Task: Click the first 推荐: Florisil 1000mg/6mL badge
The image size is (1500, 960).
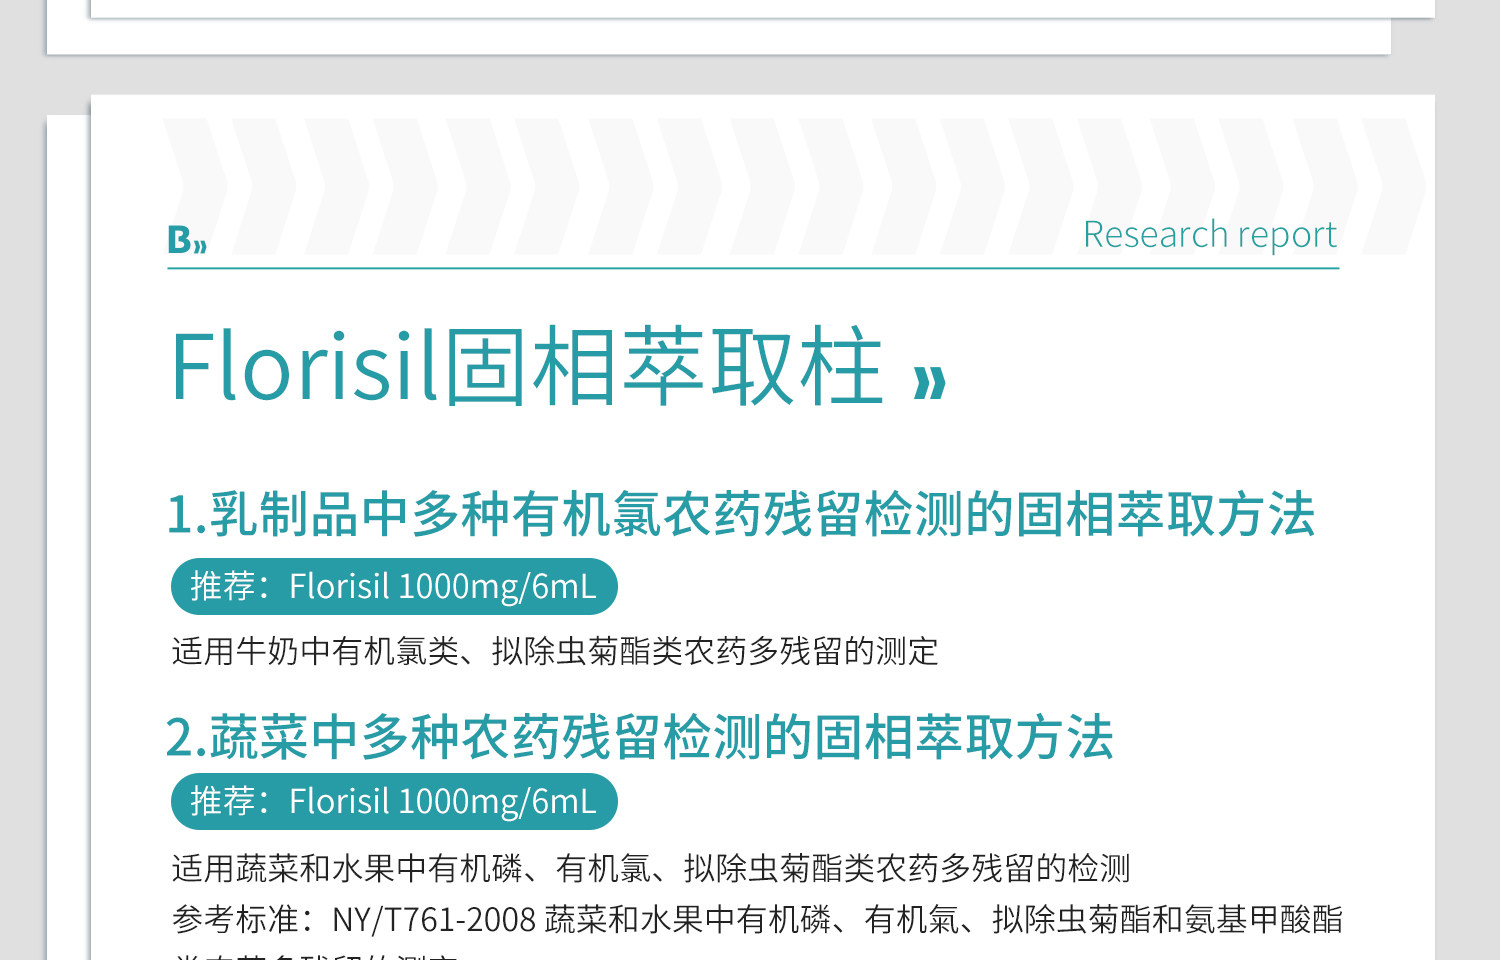Action: click(394, 586)
